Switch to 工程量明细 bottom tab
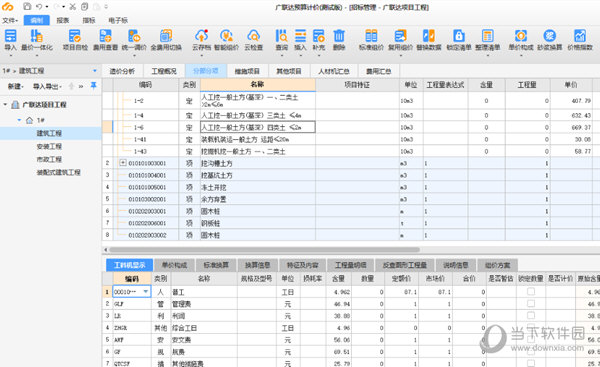This screenshot has width=600, height=367. (x=351, y=265)
